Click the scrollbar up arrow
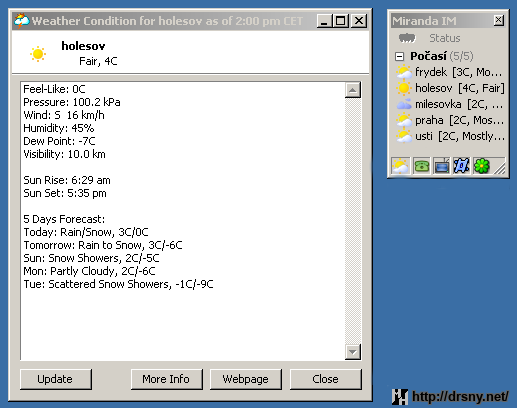Screen dimensions: 517x408 click(x=353, y=90)
